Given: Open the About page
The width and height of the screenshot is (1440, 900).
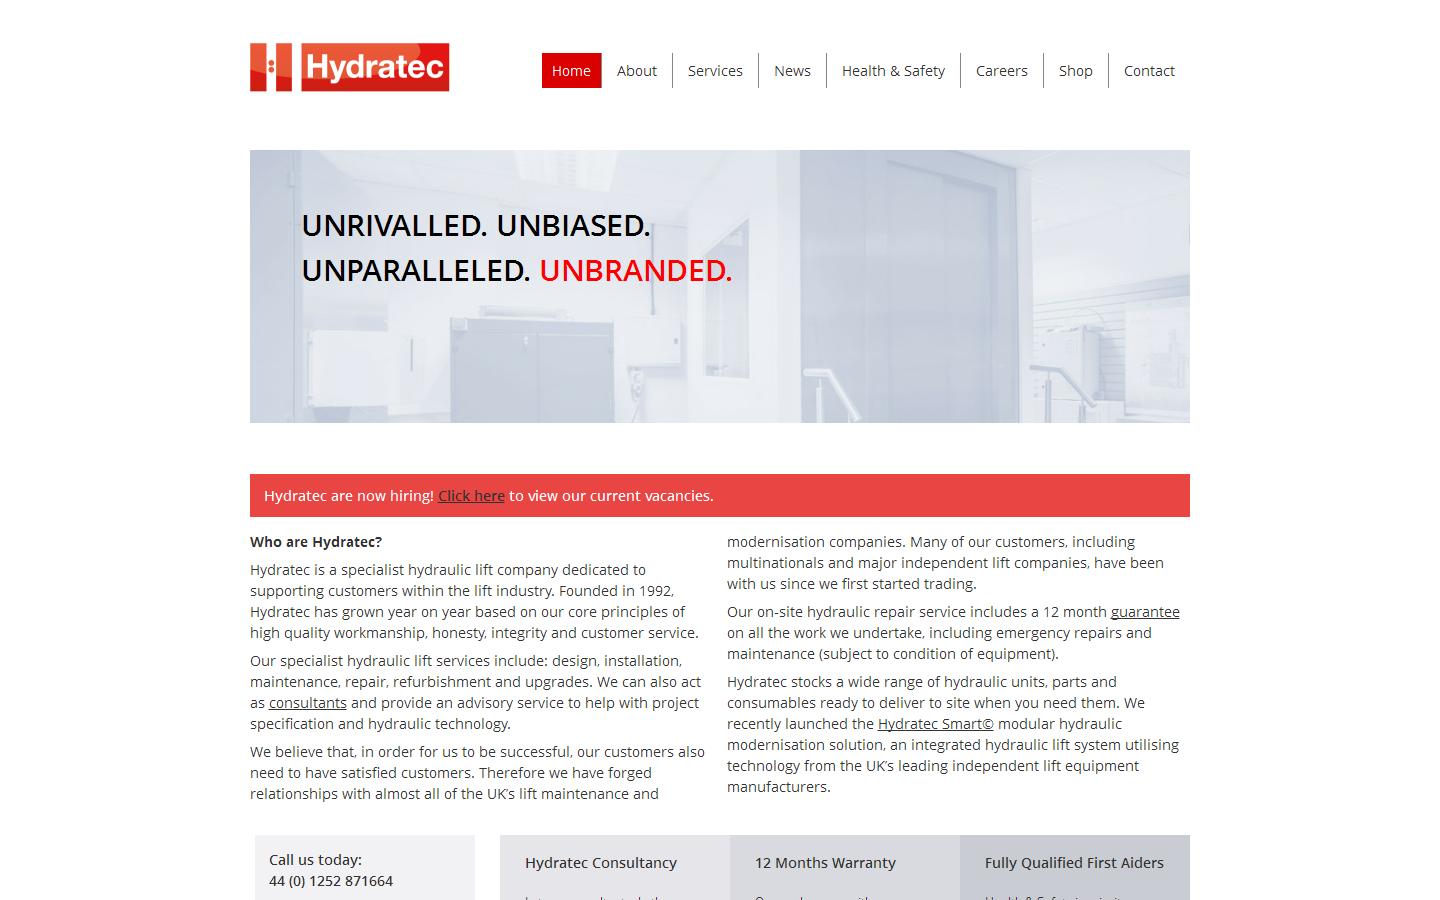Looking at the screenshot, I should [636, 71].
